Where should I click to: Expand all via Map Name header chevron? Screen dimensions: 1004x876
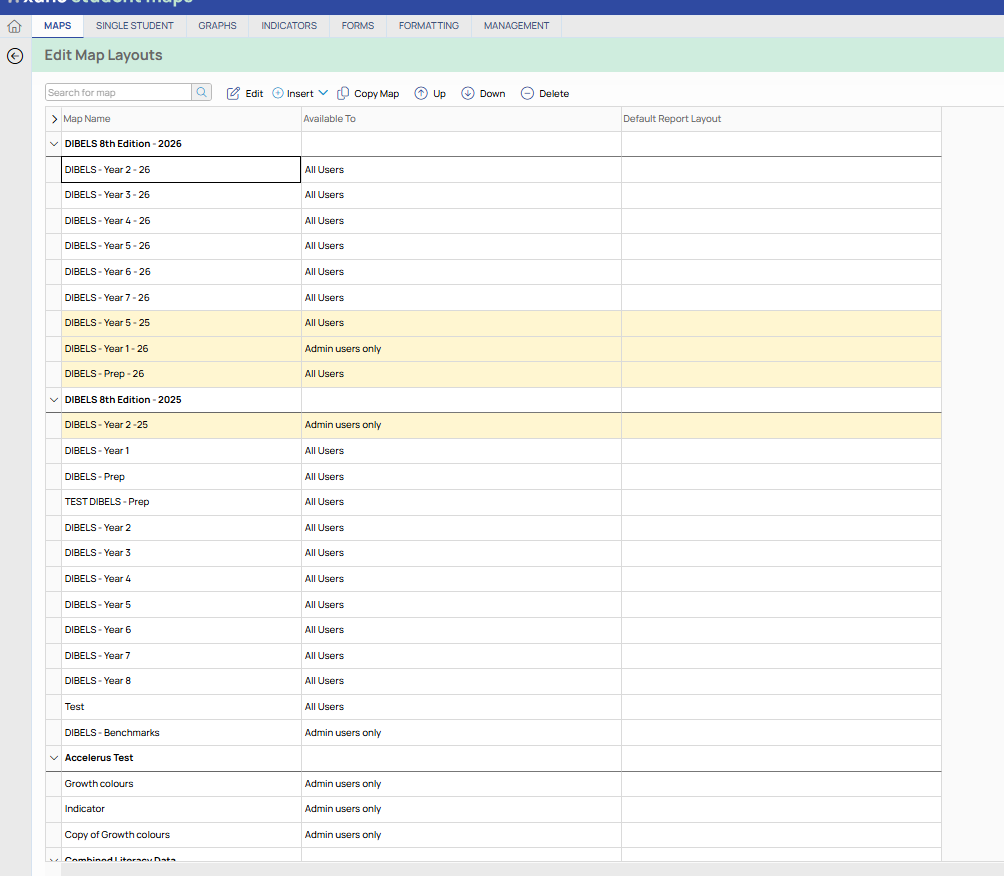point(54,119)
